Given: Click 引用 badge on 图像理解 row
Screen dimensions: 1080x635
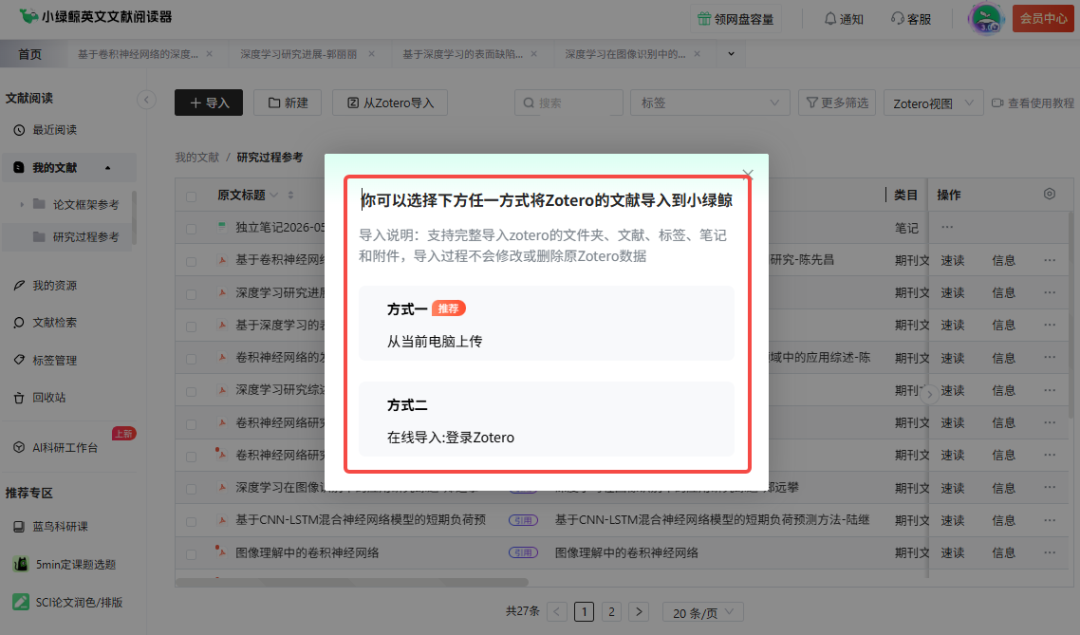Looking at the screenshot, I should pos(523,552).
